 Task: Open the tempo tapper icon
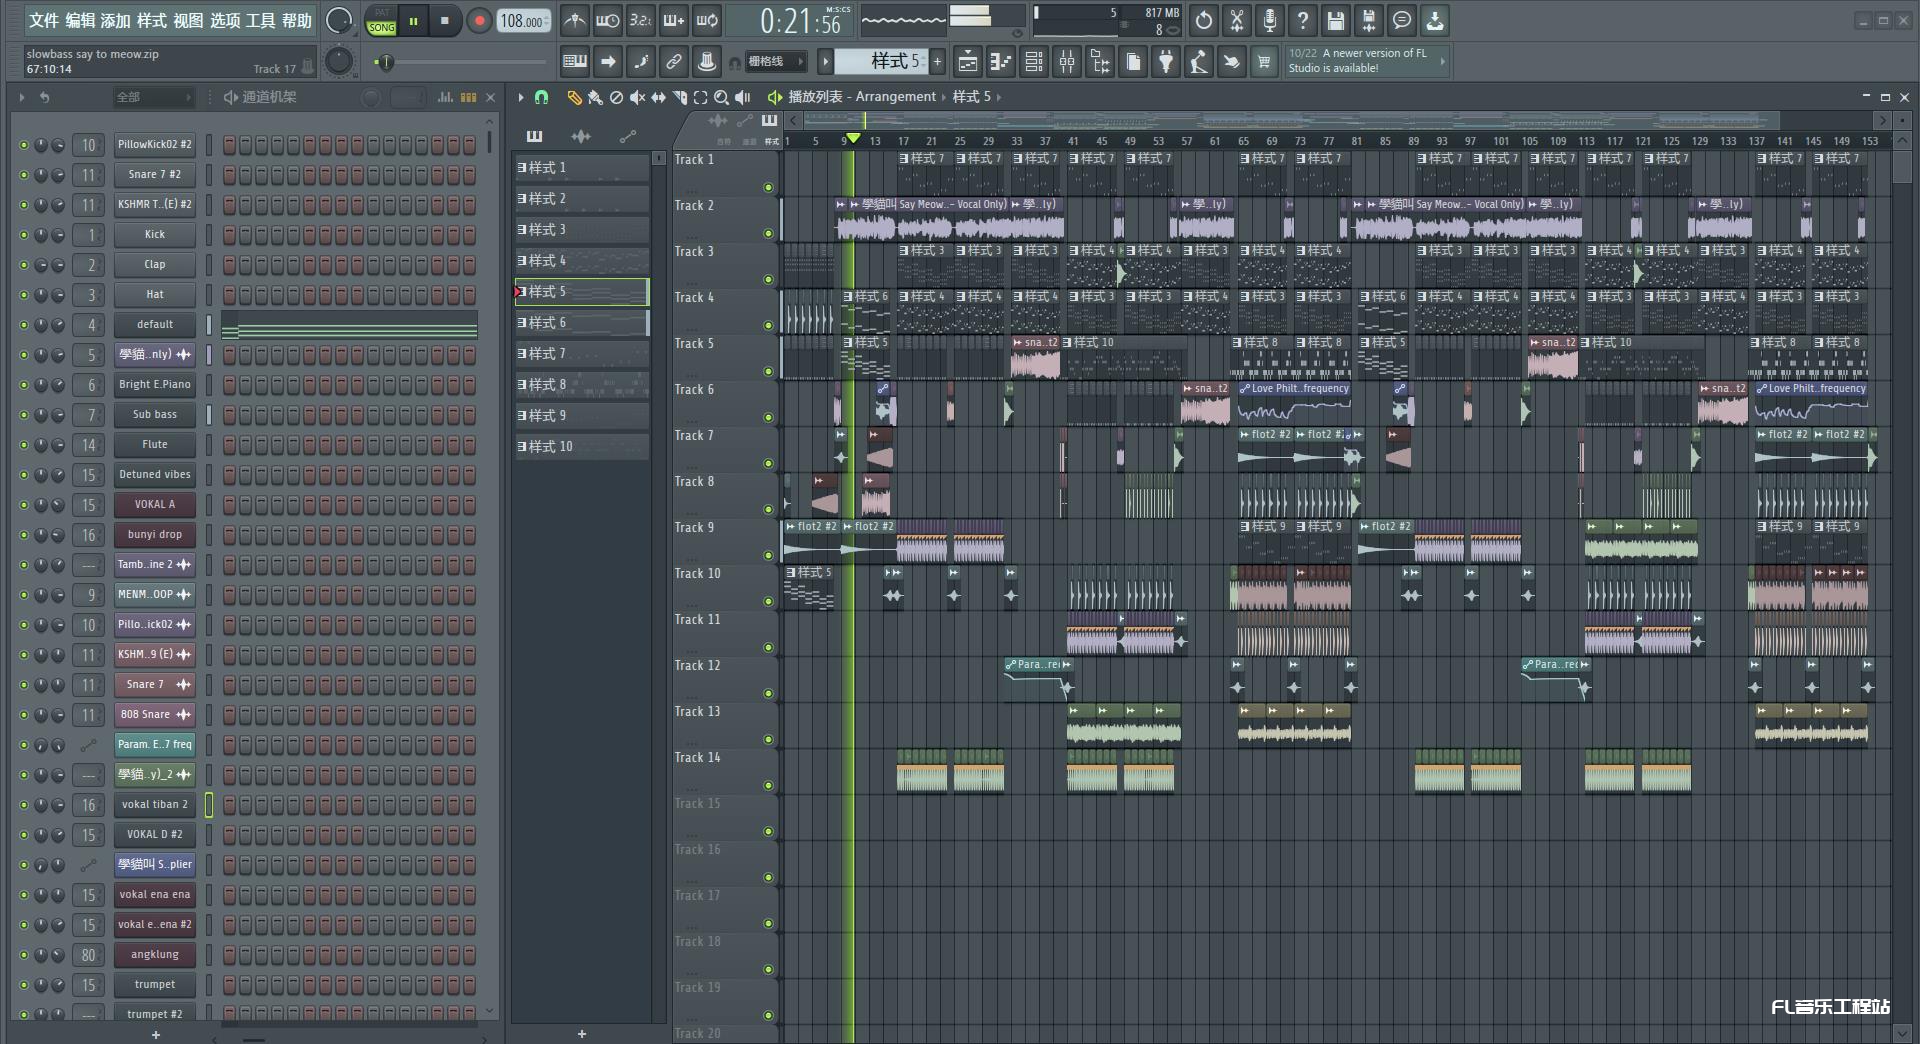[x=1199, y=62]
